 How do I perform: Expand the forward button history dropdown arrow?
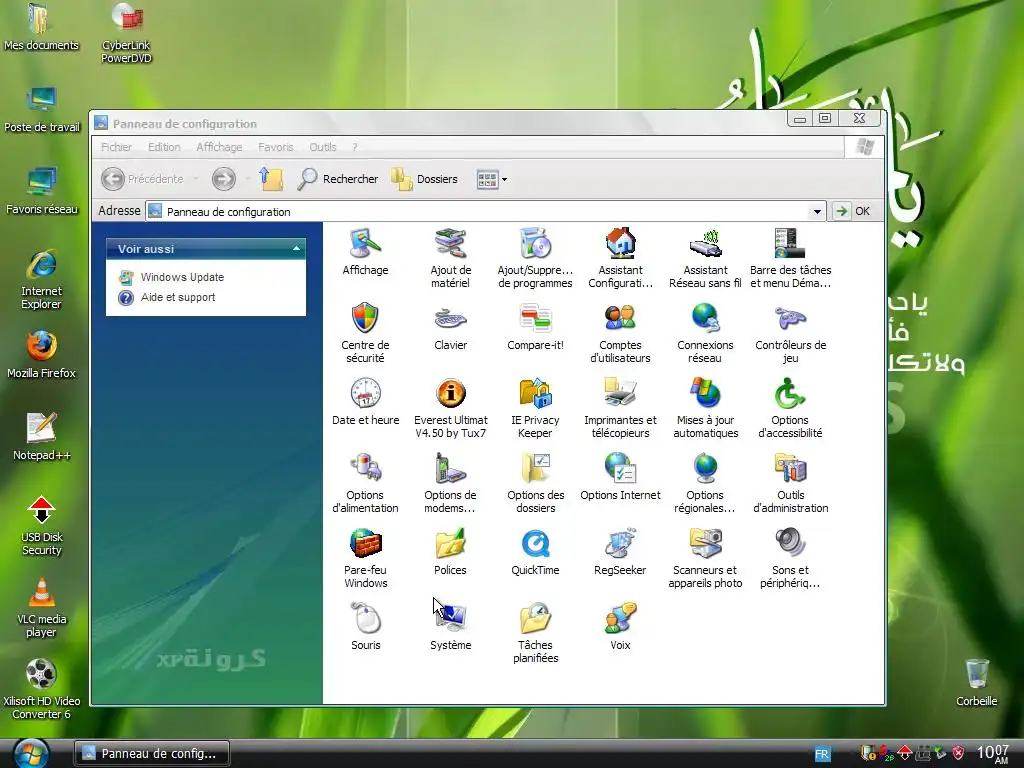pos(247,178)
